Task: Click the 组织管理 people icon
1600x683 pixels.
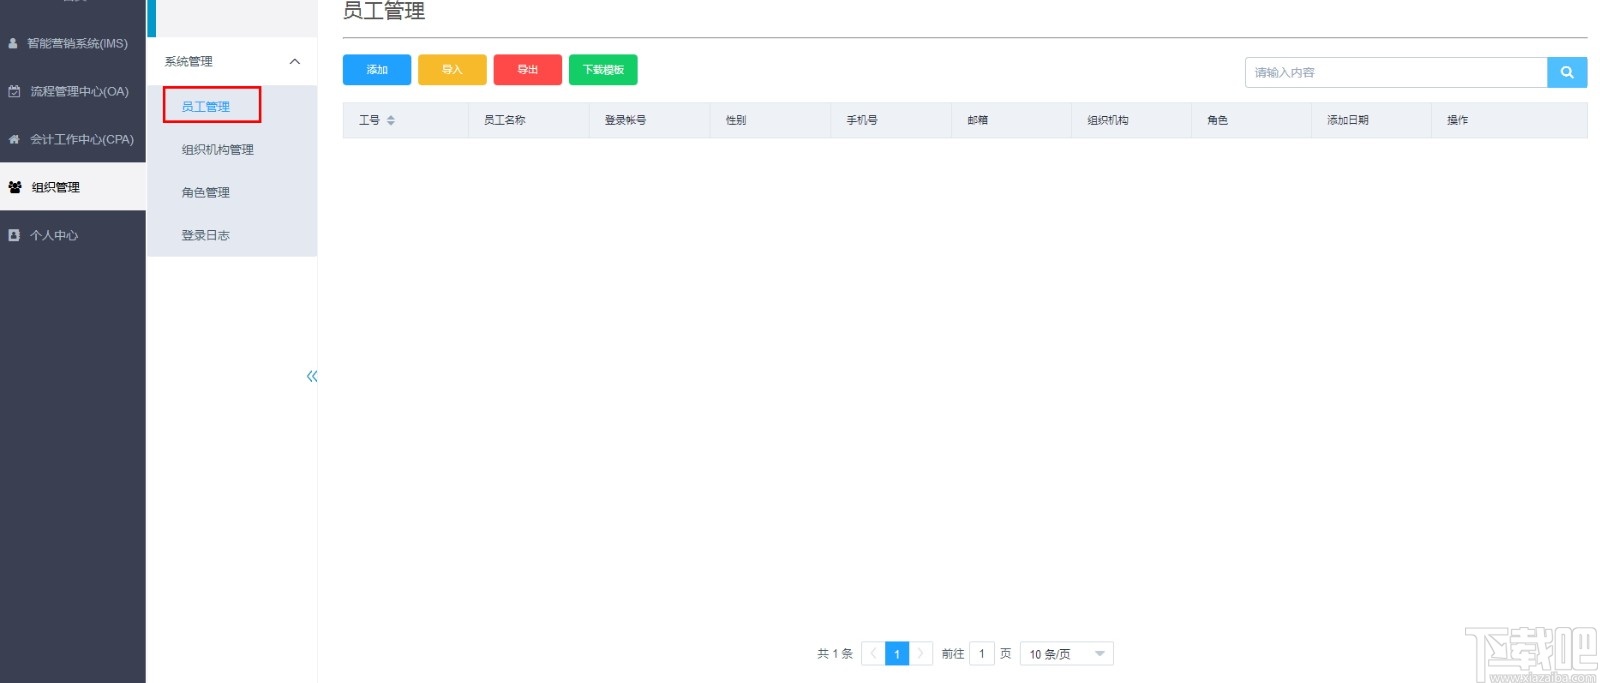Action: pos(15,187)
